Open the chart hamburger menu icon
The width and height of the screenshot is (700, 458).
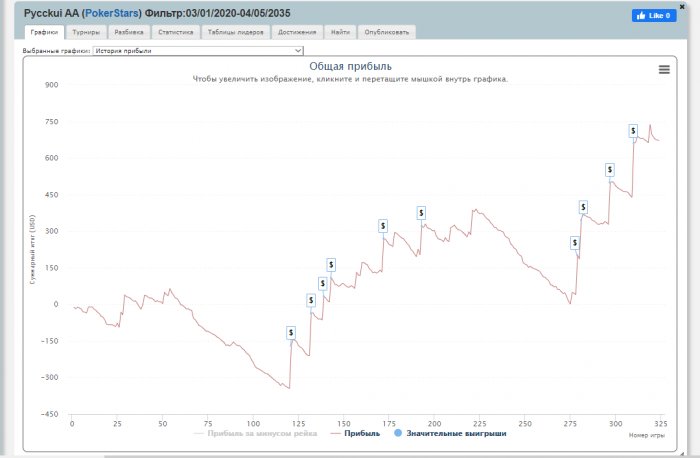(664, 69)
